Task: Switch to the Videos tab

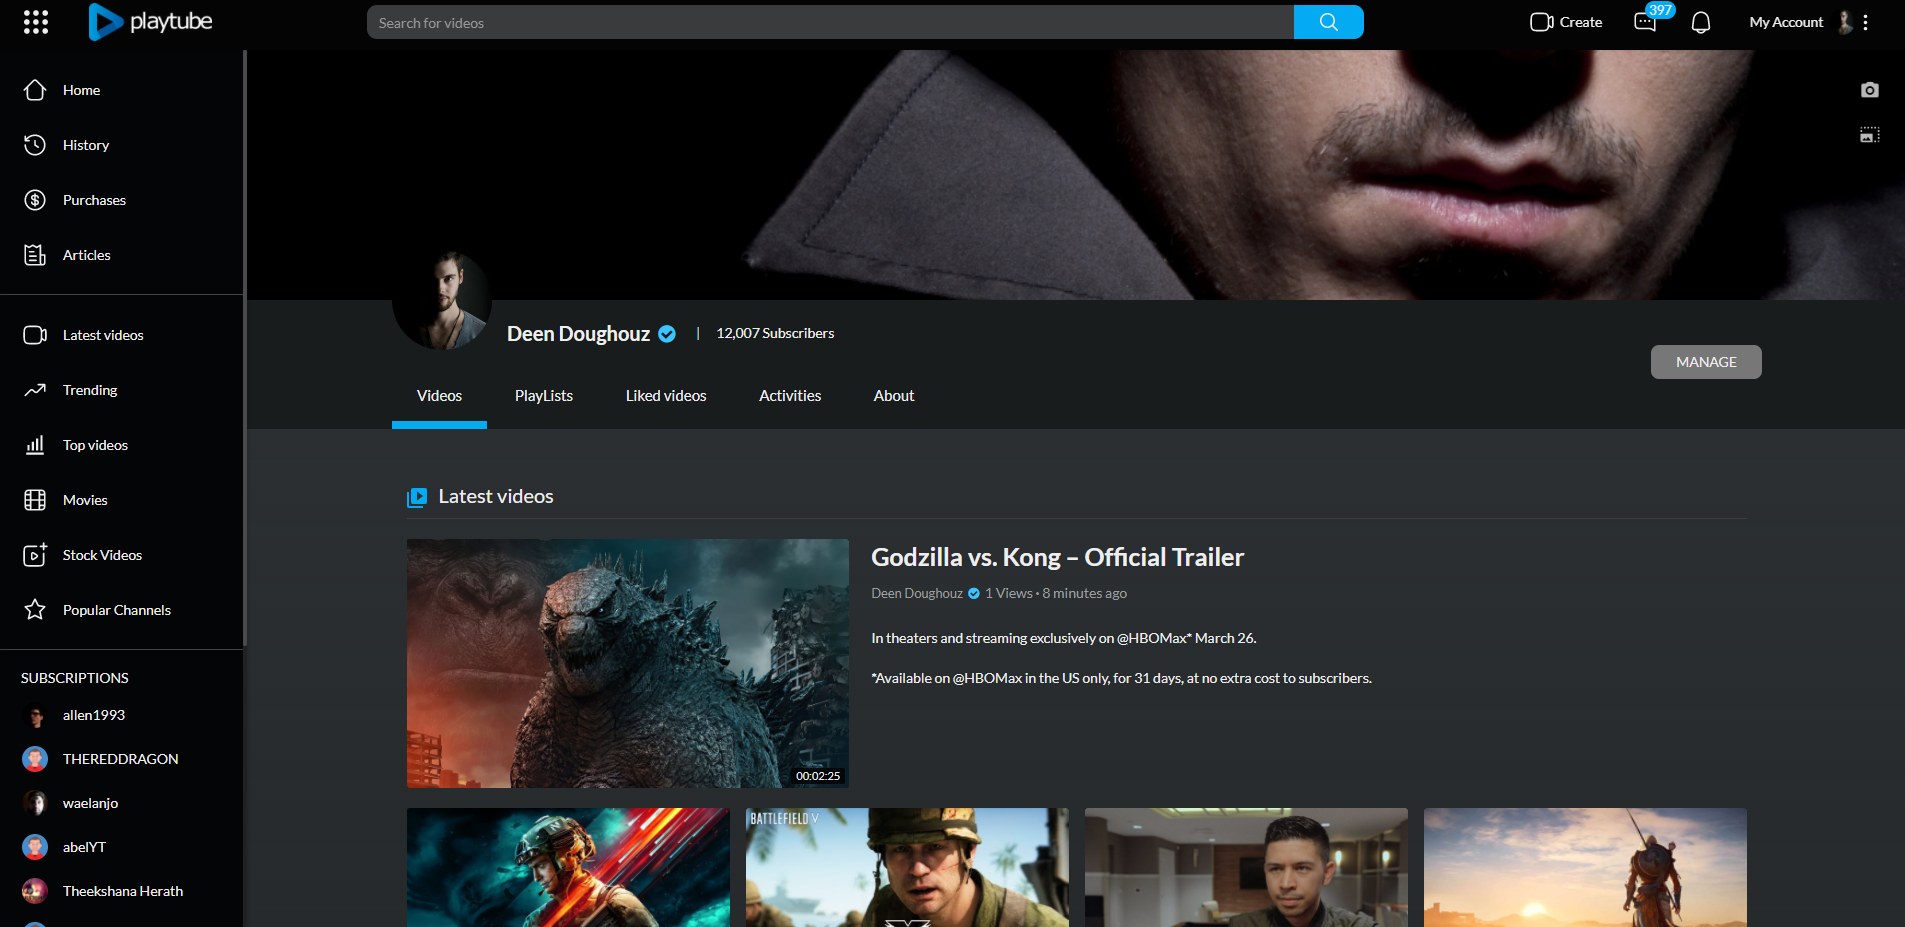Action: click(x=439, y=396)
